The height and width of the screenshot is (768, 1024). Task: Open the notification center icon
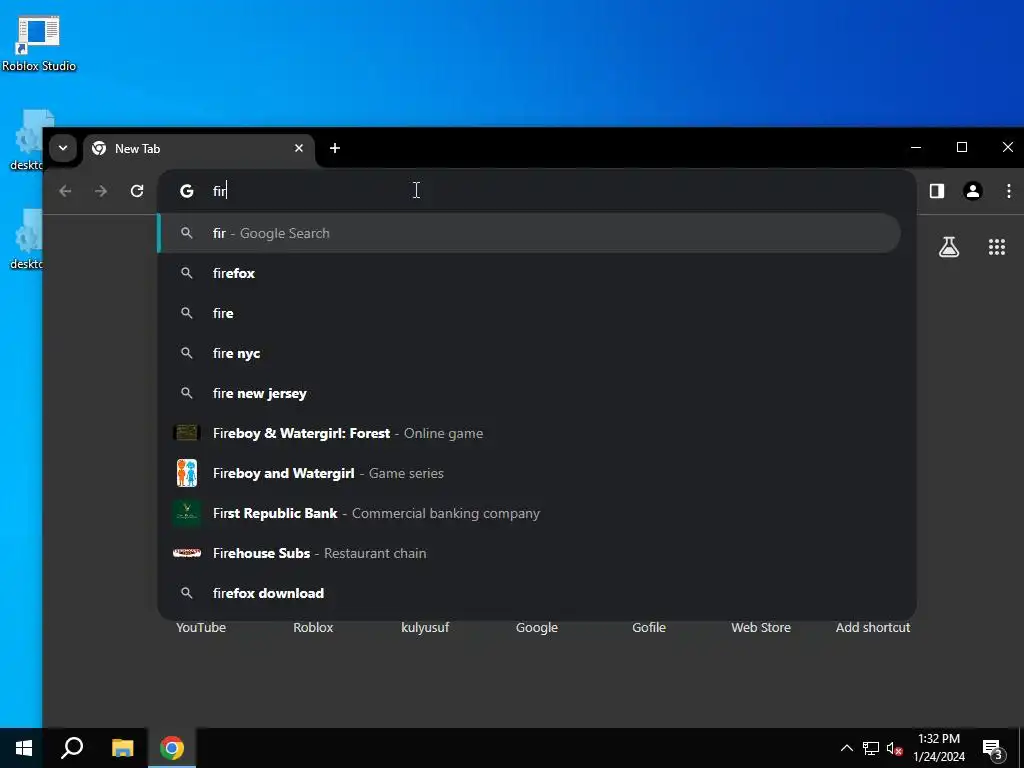[x=993, y=748]
